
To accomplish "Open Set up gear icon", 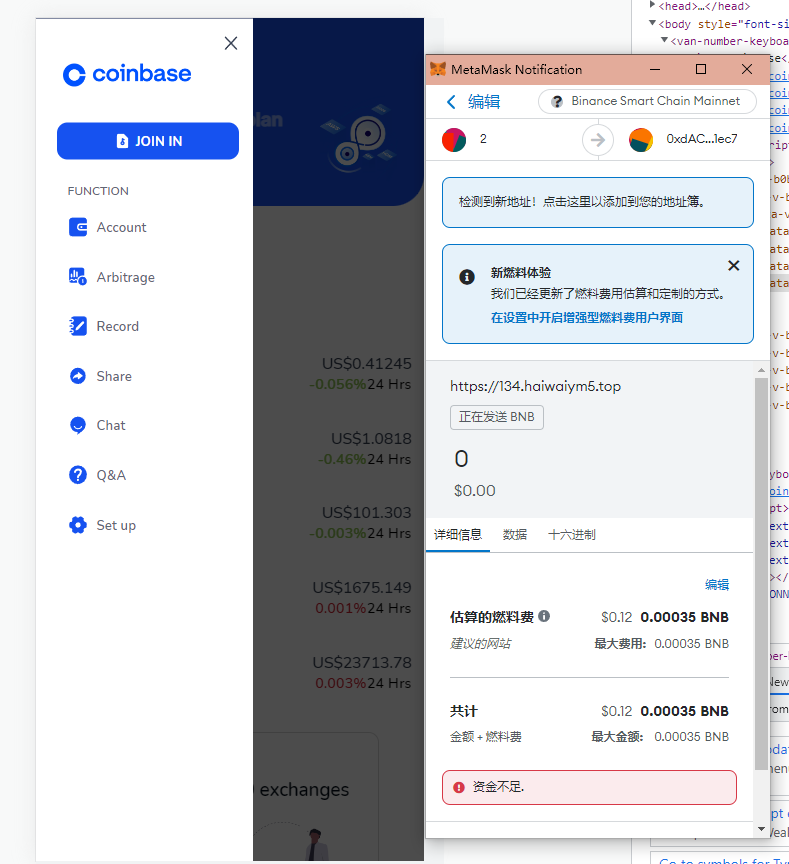I will (78, 525).
